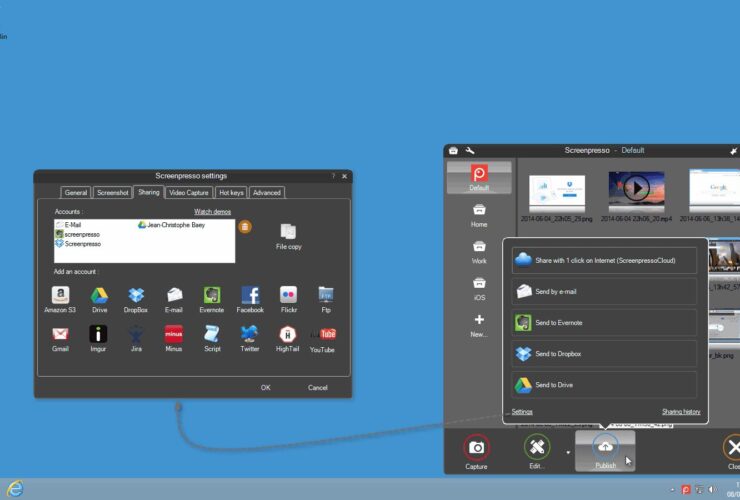Switch to the Video Capture tab
This screenshot has width=740, height=500.
pyautogui.click(x=189, y=192)
